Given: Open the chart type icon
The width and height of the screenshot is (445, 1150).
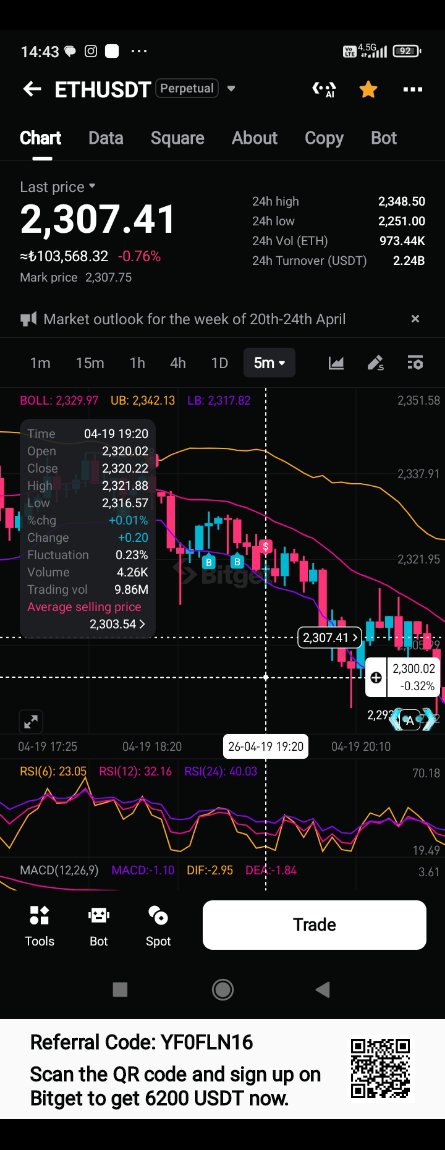Looking at the screenshot, I should [x=336, y=363].
